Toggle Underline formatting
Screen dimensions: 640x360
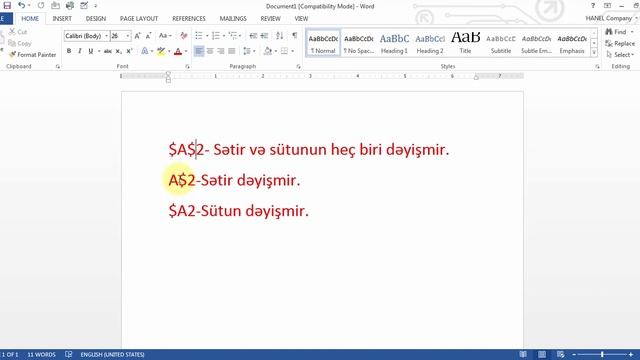(91, 51)
